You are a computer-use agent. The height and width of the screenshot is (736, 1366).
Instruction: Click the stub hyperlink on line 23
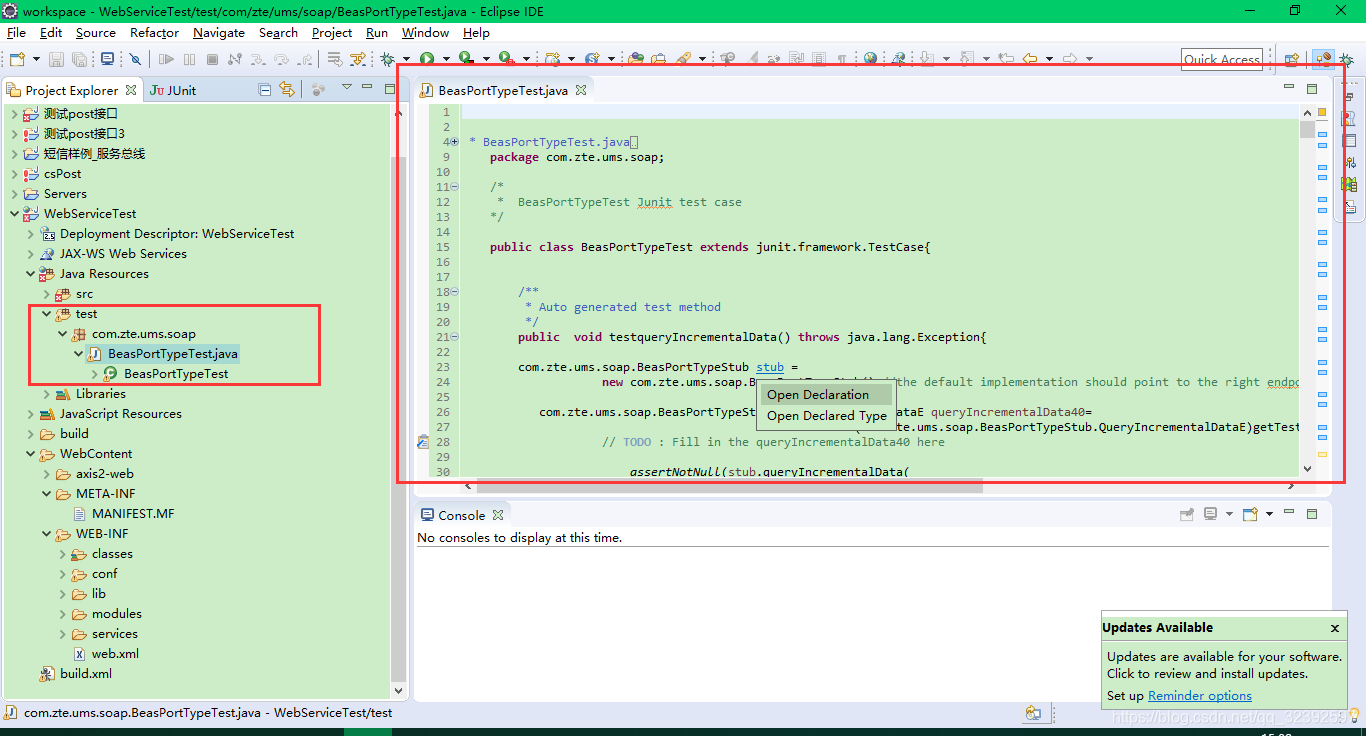pos(770,367)
